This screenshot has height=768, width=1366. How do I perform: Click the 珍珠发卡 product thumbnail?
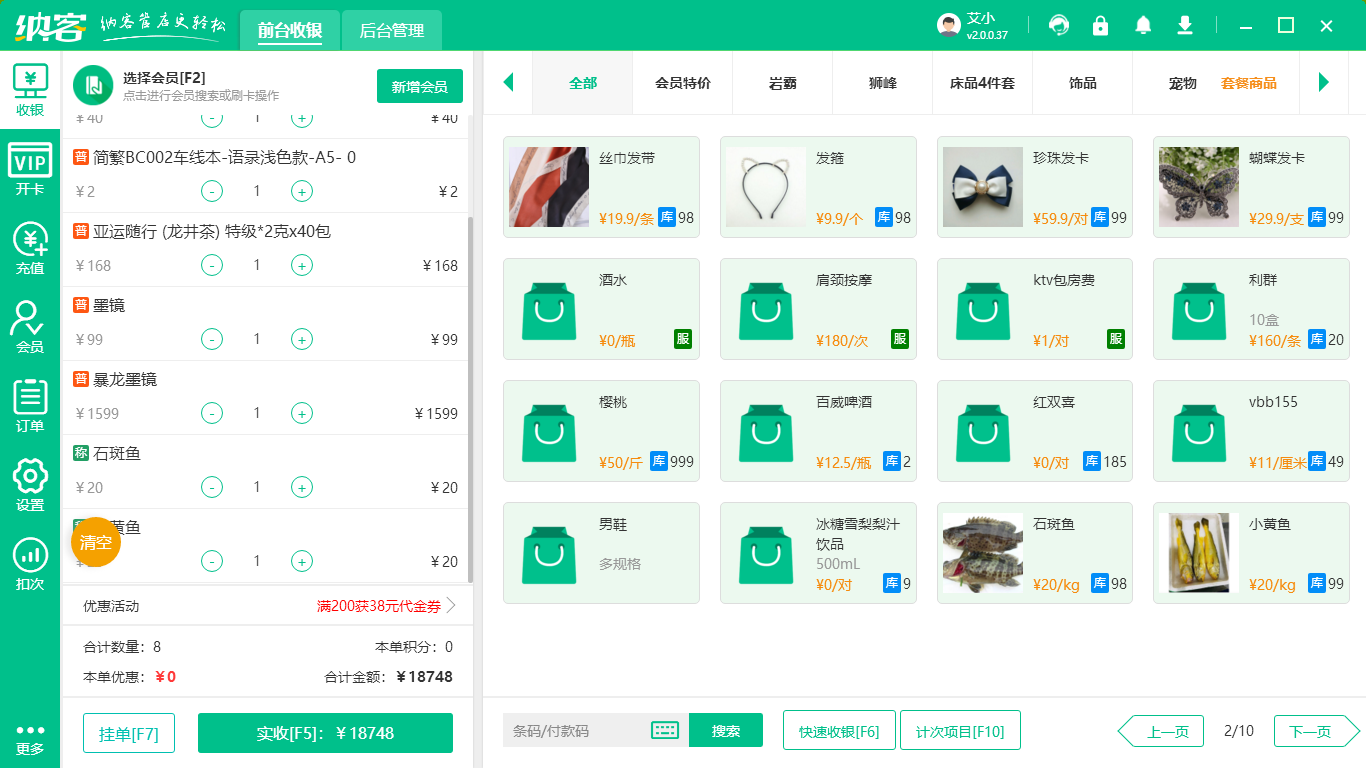(983, 187)
